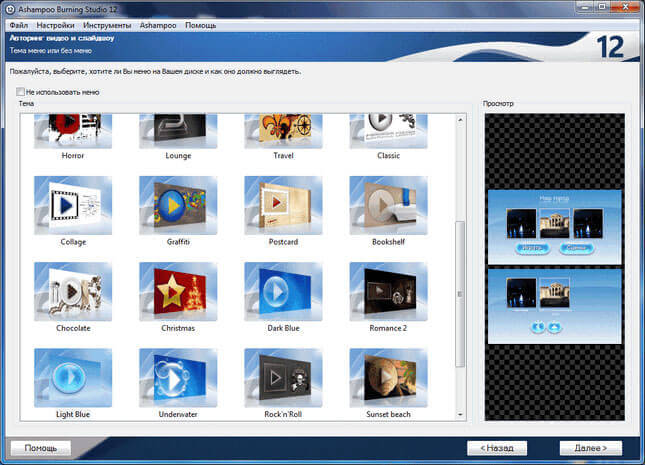Click the Light Blue label text
This screenshot has height=465, width=645.
coord(73,414)
